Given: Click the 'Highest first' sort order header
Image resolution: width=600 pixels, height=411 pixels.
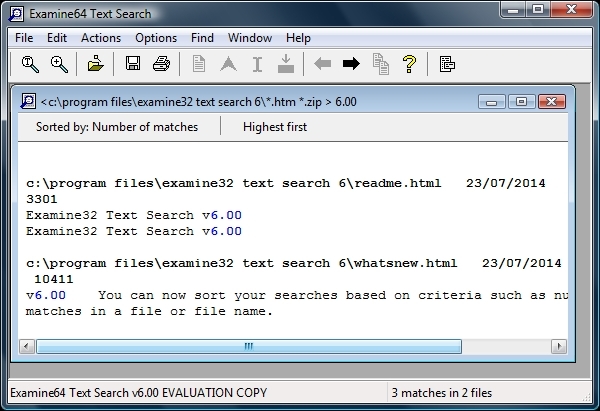Looking at the screenshot, I should click(275, 127).
